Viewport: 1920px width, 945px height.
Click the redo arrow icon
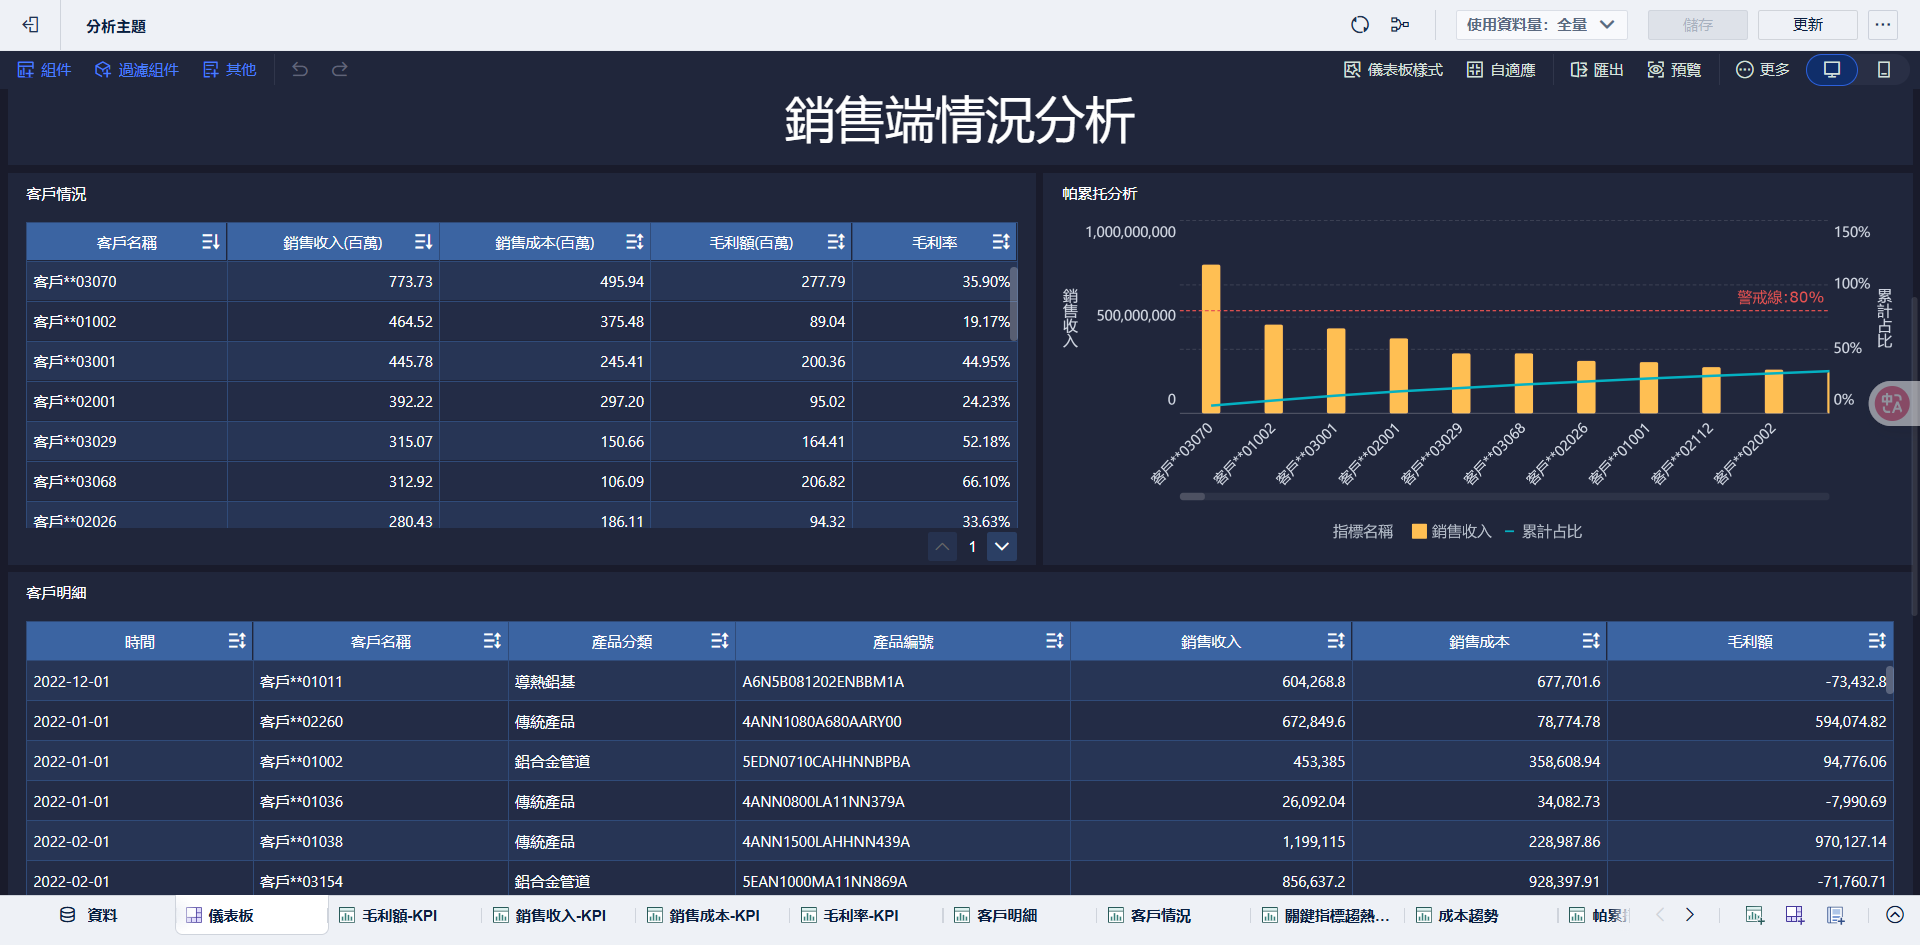340,70
